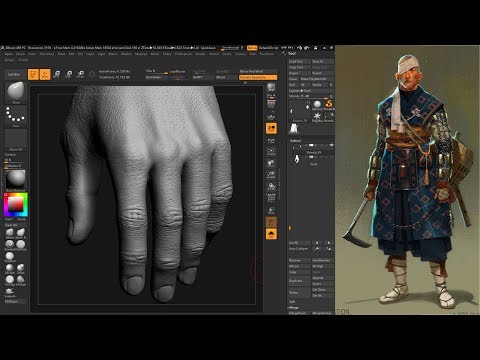This screenshot has height=360, width=480.
Task: Adjust the See-through slider
Action: (232, 48)
